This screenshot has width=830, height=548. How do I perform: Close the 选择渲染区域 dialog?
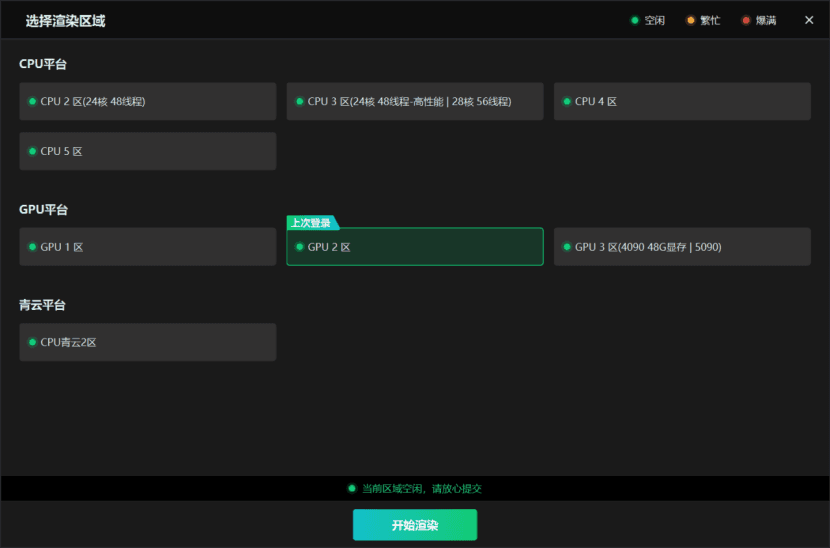pyautogui.click(x=809, y=20)
